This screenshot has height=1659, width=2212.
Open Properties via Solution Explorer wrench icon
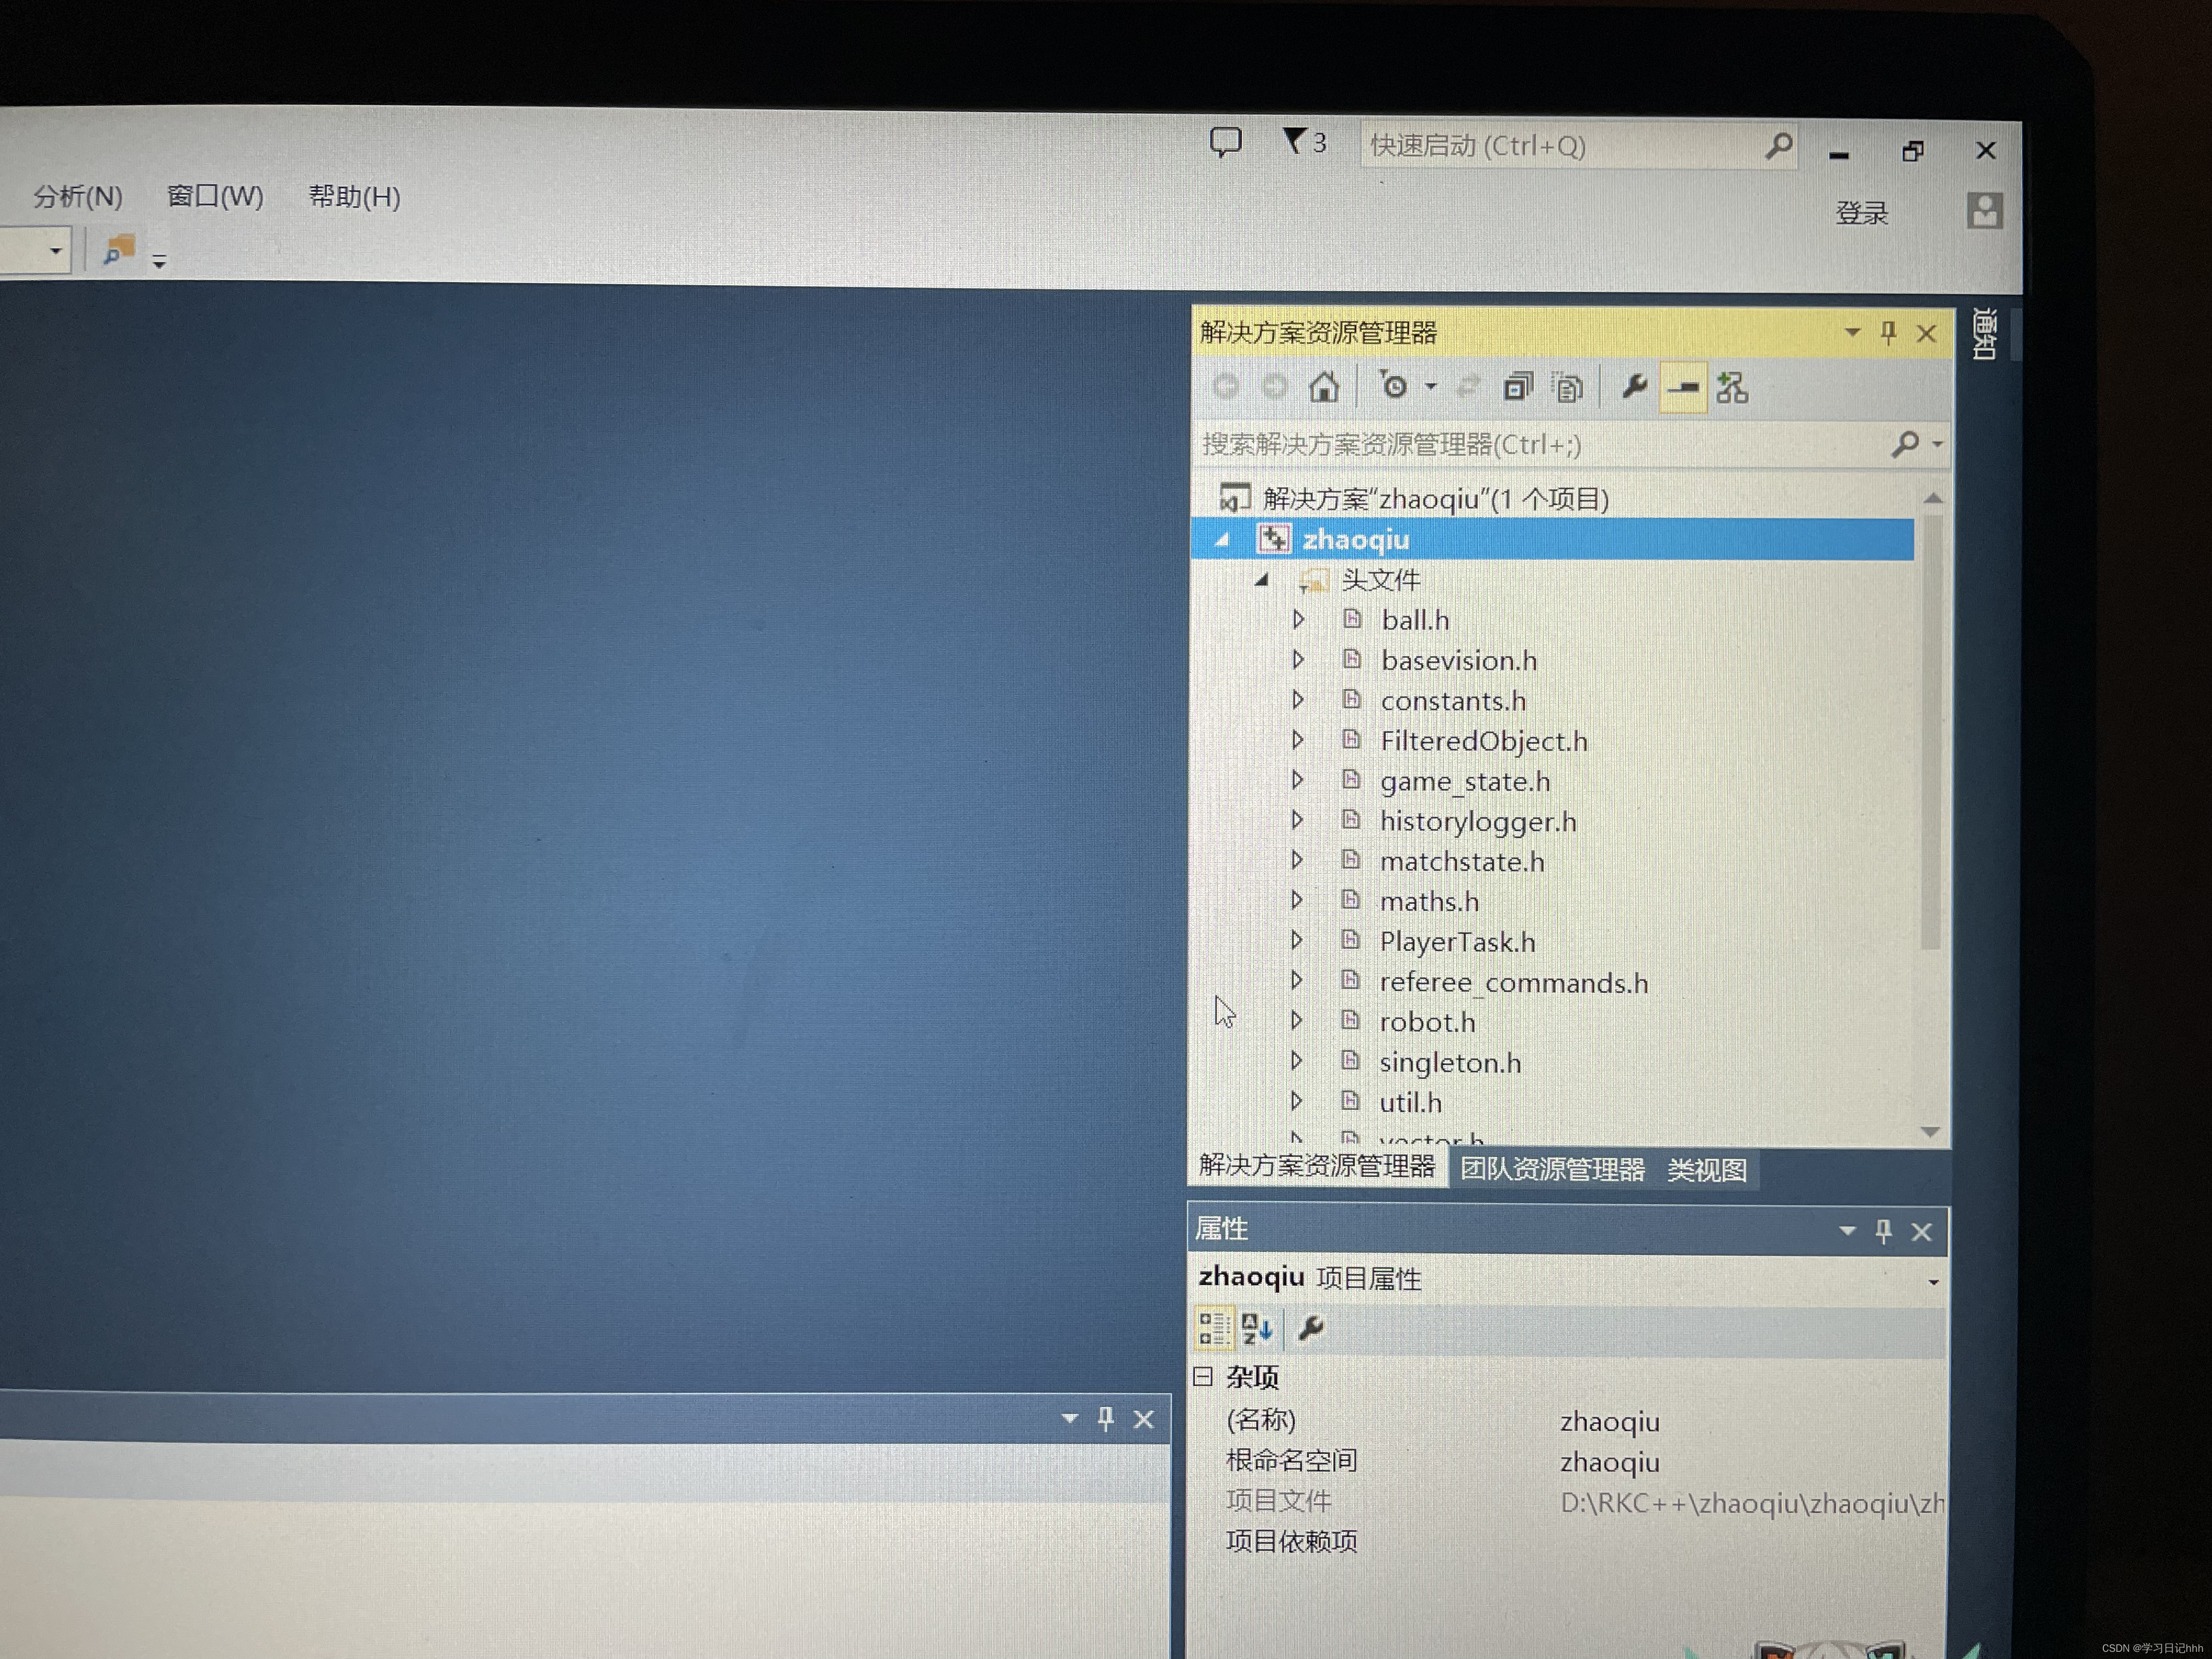pyautogui.click(x=1634, y=386)
